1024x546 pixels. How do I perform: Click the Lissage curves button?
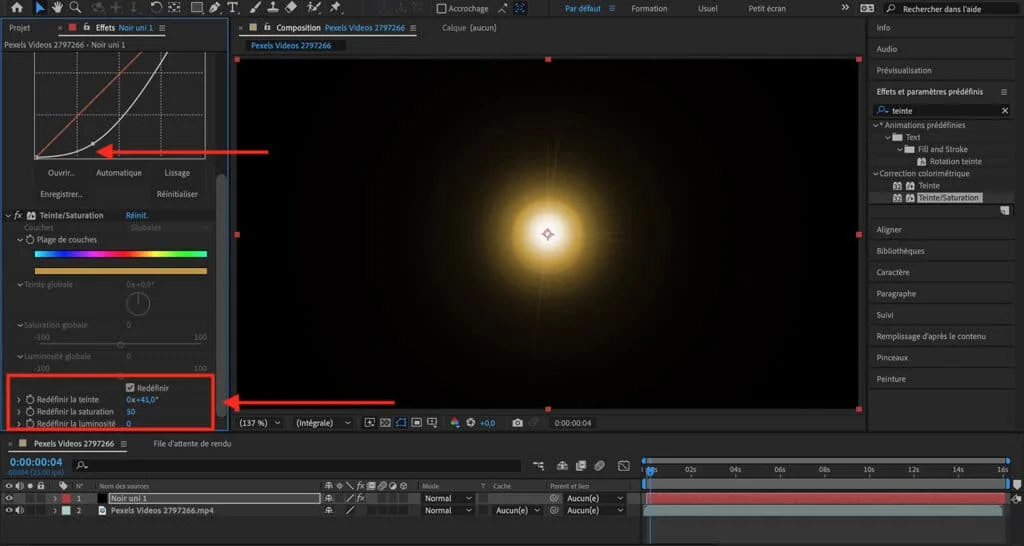click(x=177, y=173)
